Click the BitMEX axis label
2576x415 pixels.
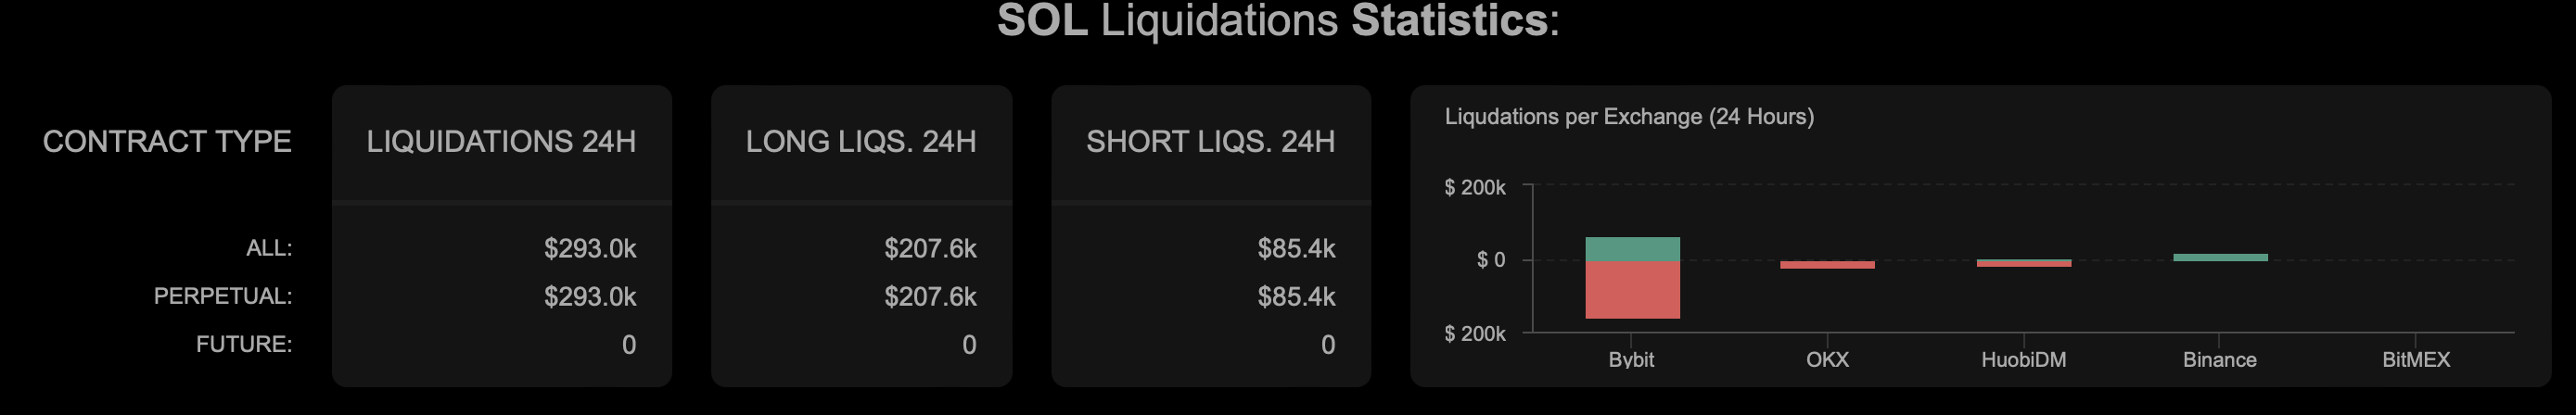click(x=2415, y=360)
